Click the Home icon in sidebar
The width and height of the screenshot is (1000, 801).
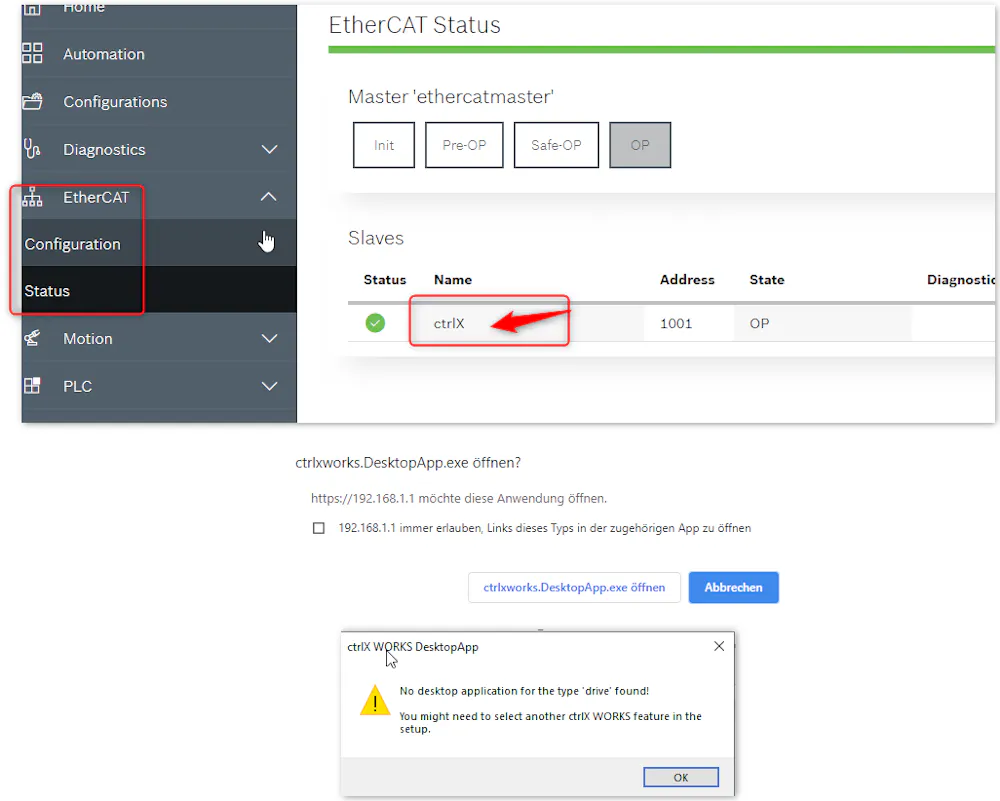pos(32,9)
